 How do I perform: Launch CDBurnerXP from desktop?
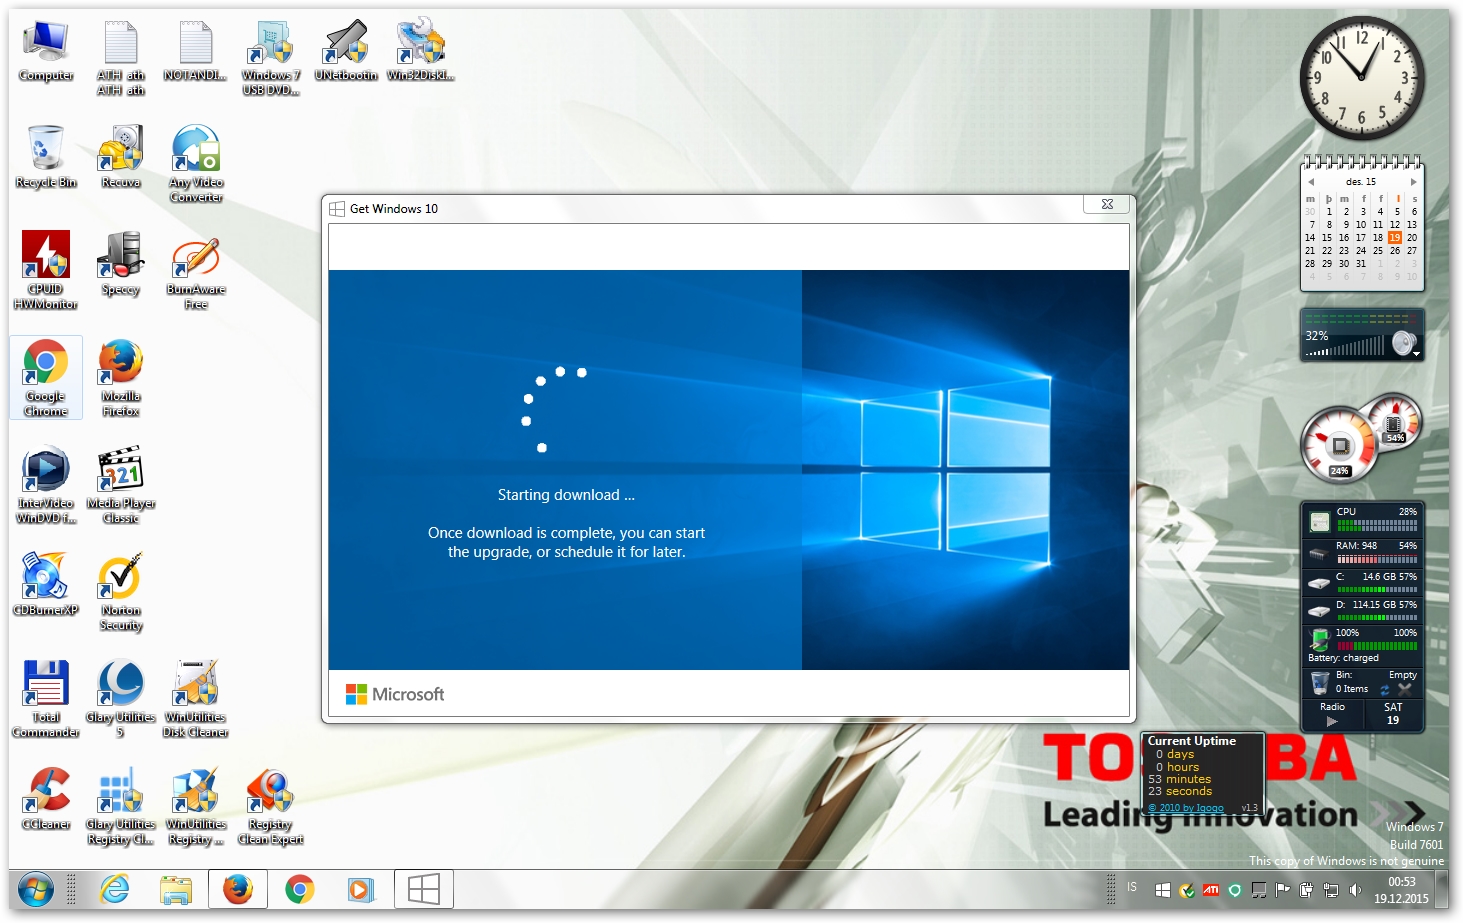click(x=46, y=584)
